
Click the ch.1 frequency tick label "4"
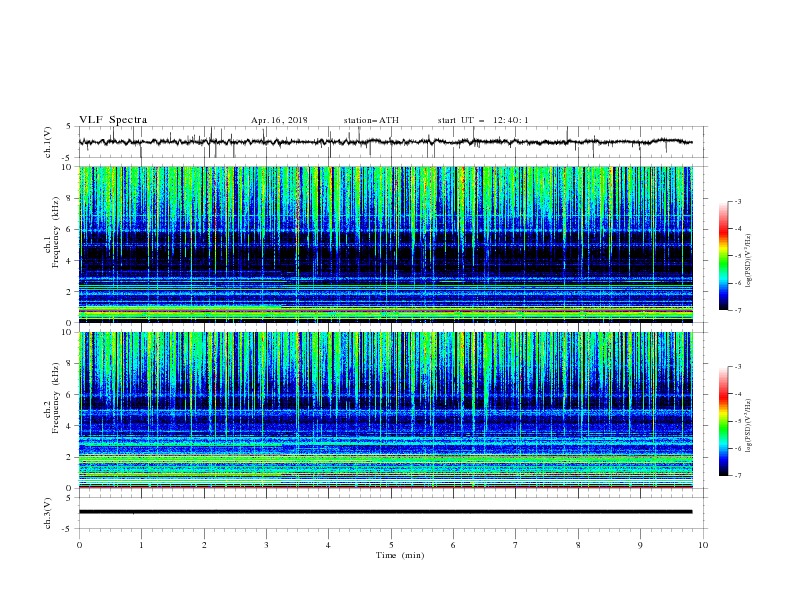point(70,261)
